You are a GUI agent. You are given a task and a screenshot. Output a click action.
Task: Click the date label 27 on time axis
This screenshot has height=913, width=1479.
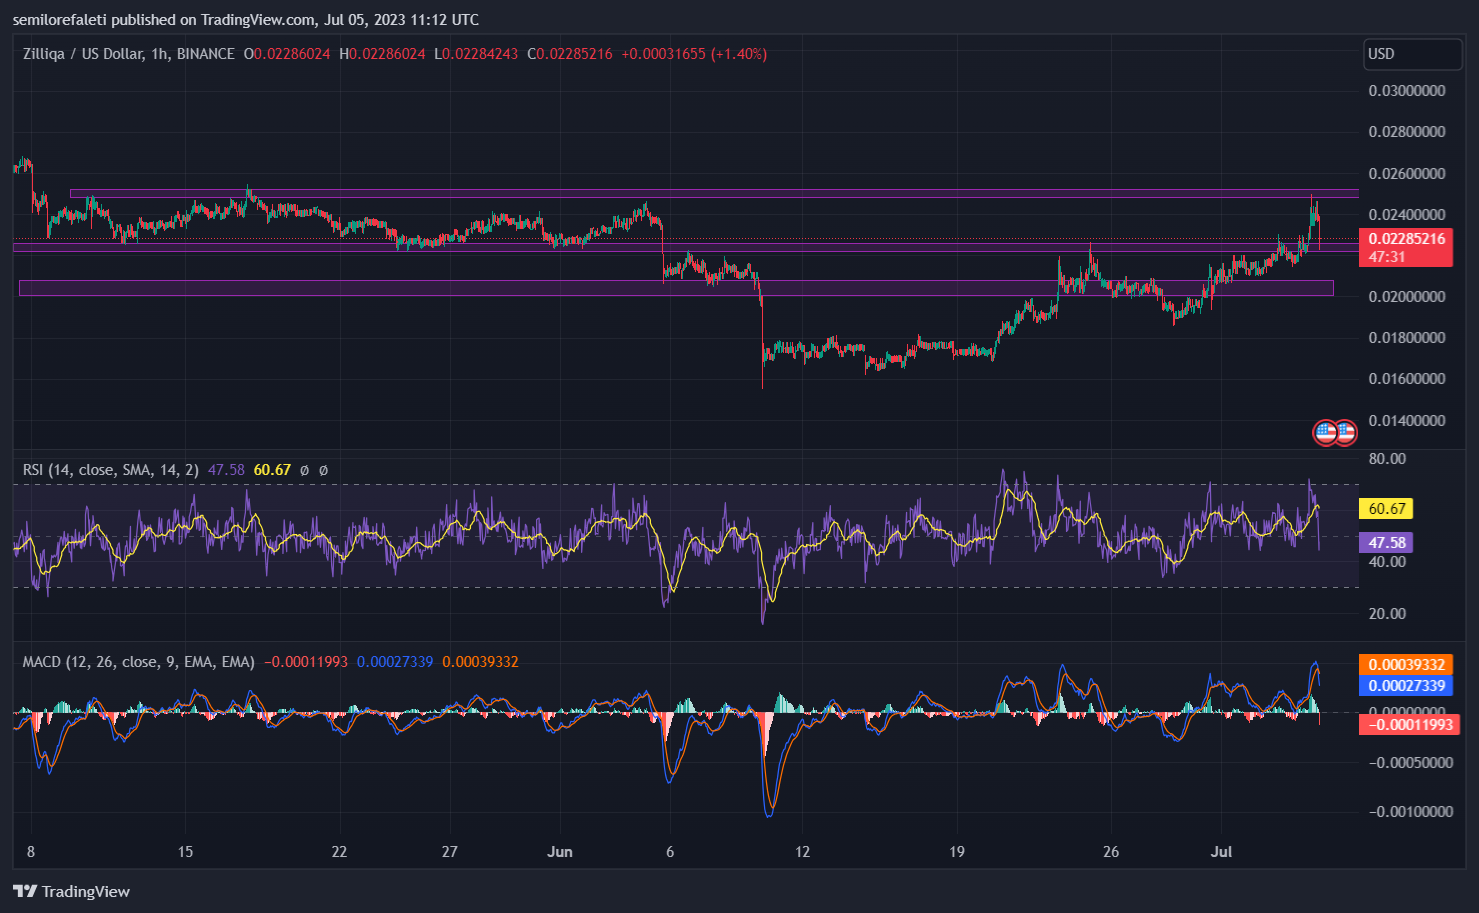point(450,852)
